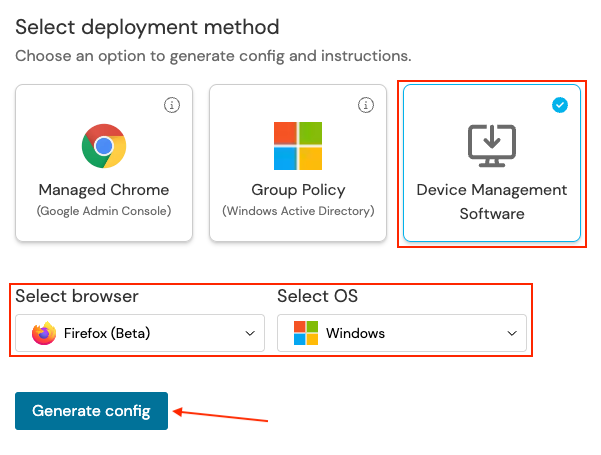
Task: Click the Managed Chrome info icon
Action: tap(172, 105)
